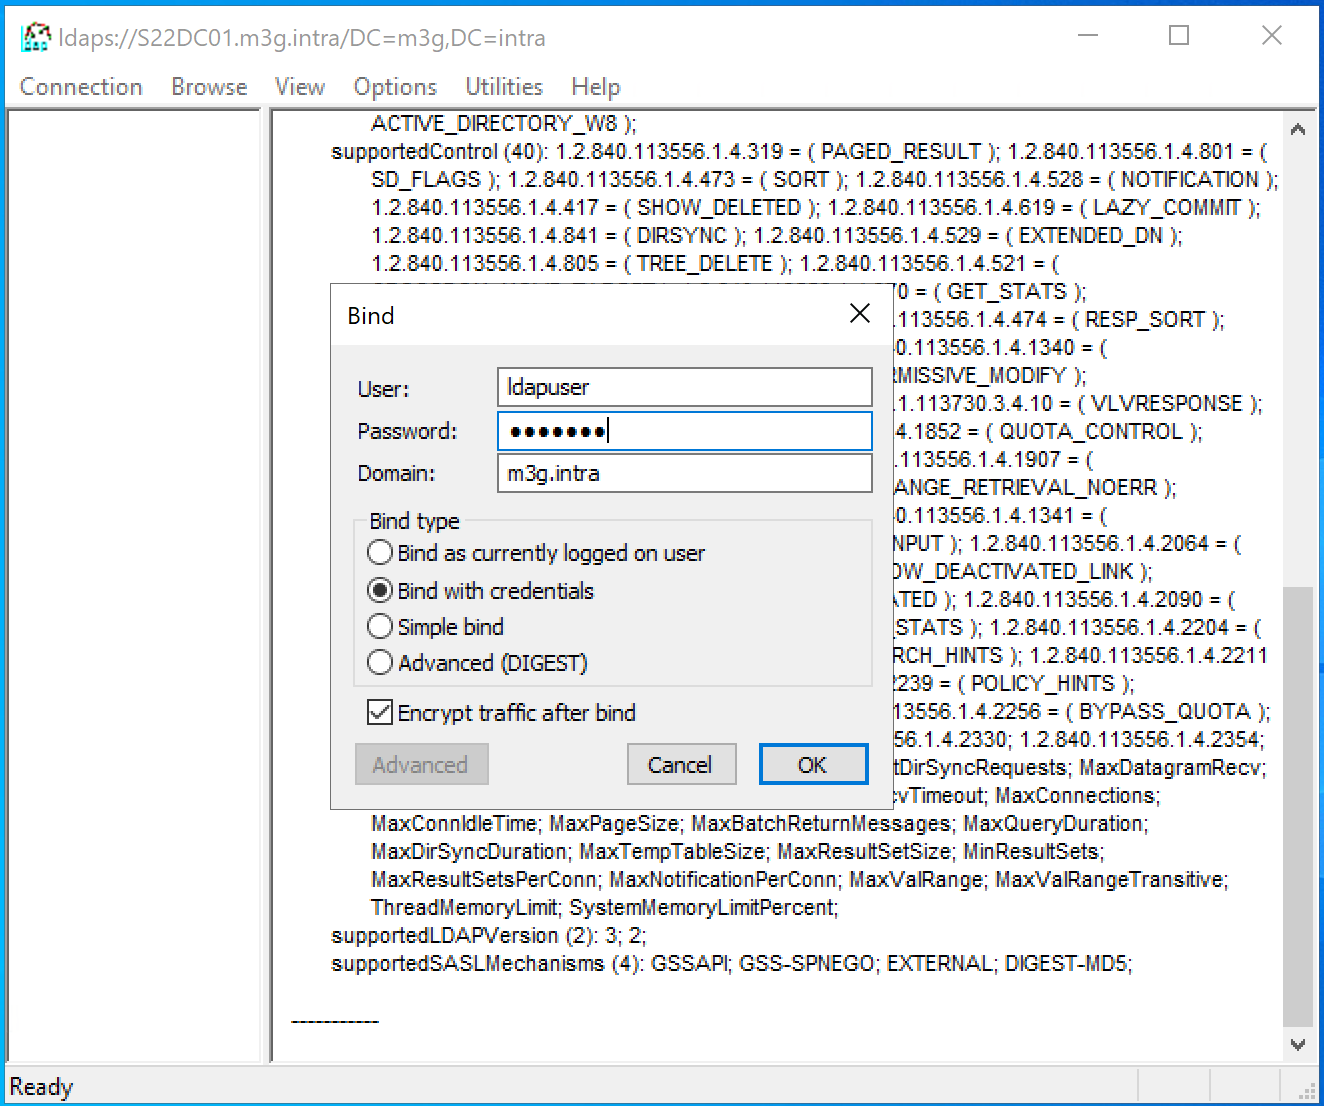Click the scroll up arrow
The width and height of the screenshot is (1324, 1106).
pos(1297,130)
